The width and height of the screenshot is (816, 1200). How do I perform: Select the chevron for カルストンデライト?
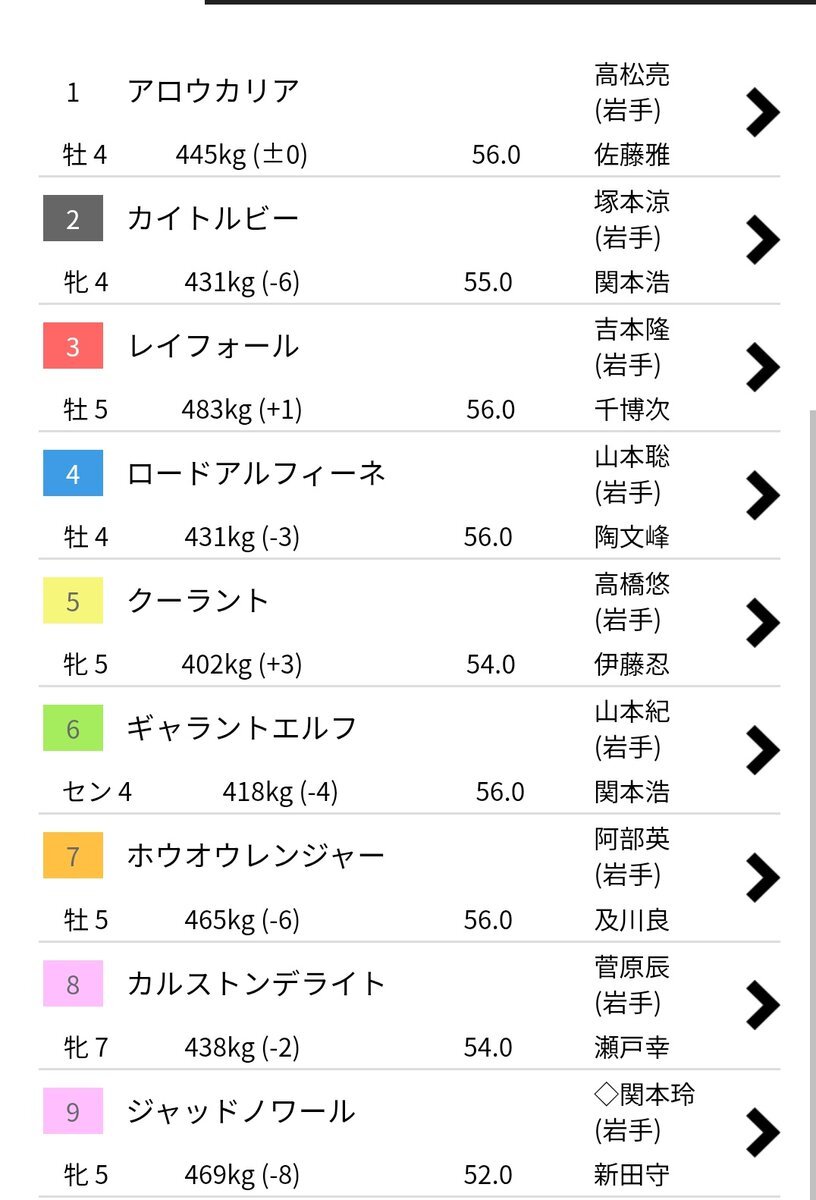(762, 1004)
